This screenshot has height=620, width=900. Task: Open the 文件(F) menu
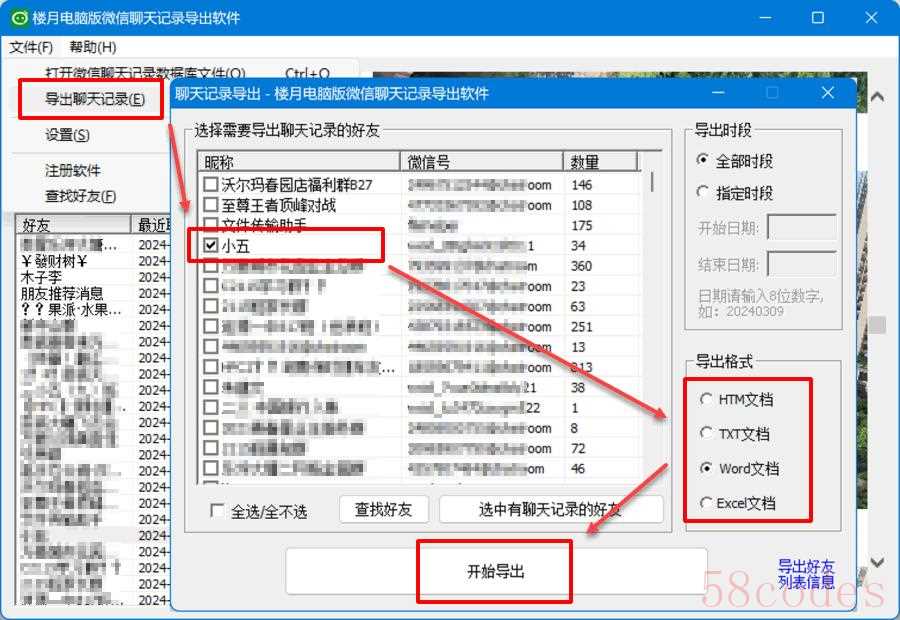(31, 48)
